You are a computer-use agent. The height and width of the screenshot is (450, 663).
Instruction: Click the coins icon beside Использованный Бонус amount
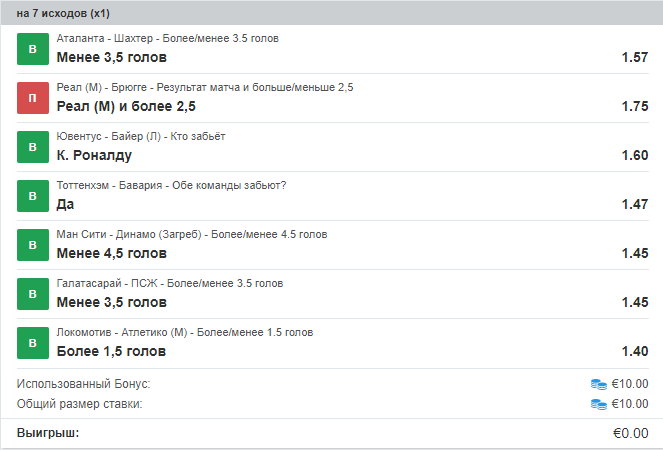[x=599, y=383]
